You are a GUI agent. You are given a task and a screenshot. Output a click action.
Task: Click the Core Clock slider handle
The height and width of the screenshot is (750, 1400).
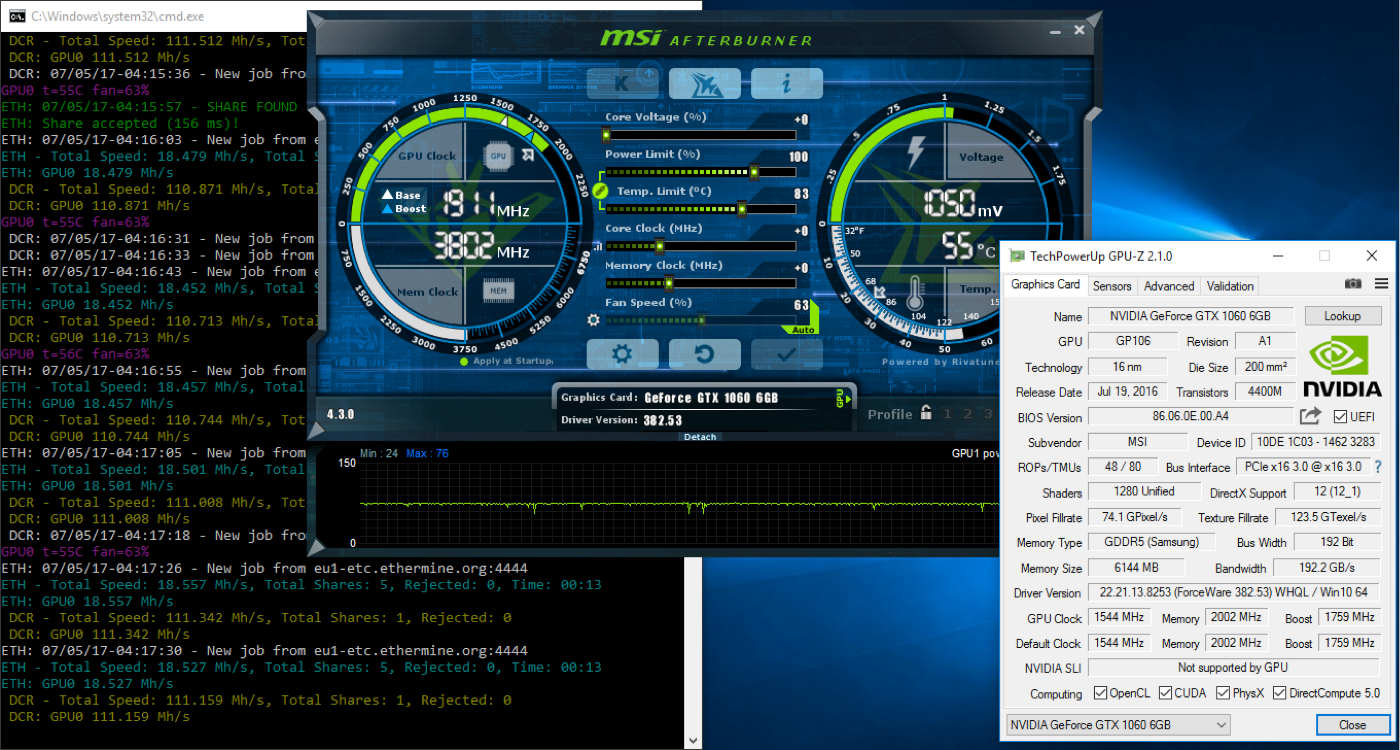[x=659, y=246]
